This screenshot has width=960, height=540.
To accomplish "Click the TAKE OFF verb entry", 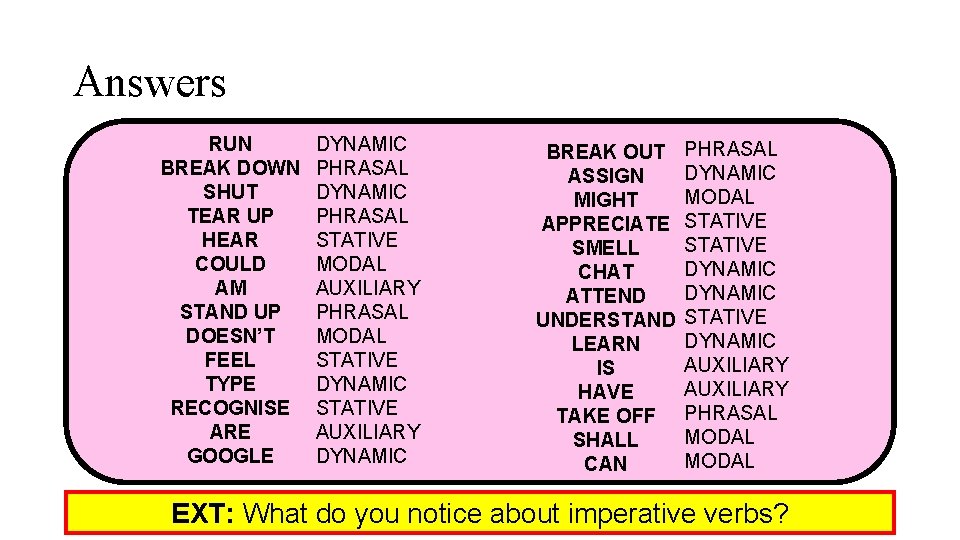I will click(605, 416).
